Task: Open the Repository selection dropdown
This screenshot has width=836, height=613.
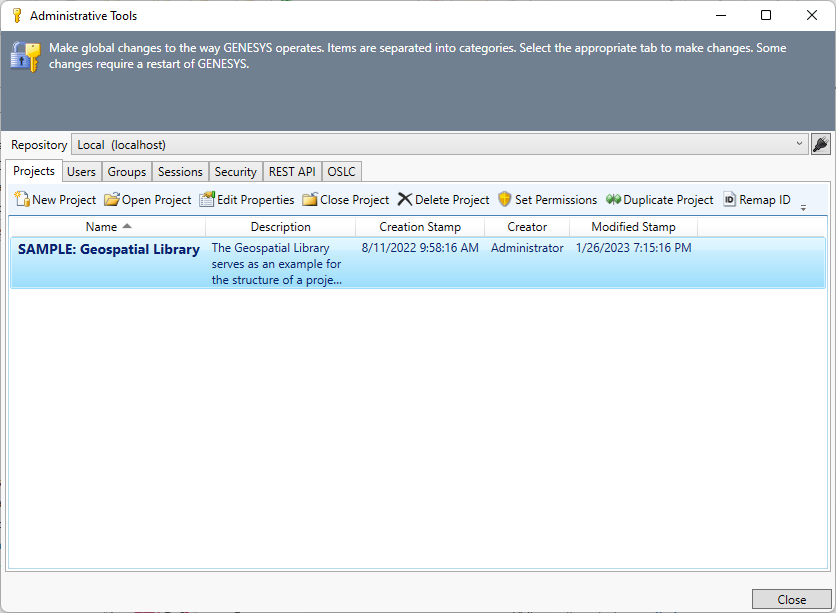Action: tap(800, 144)
